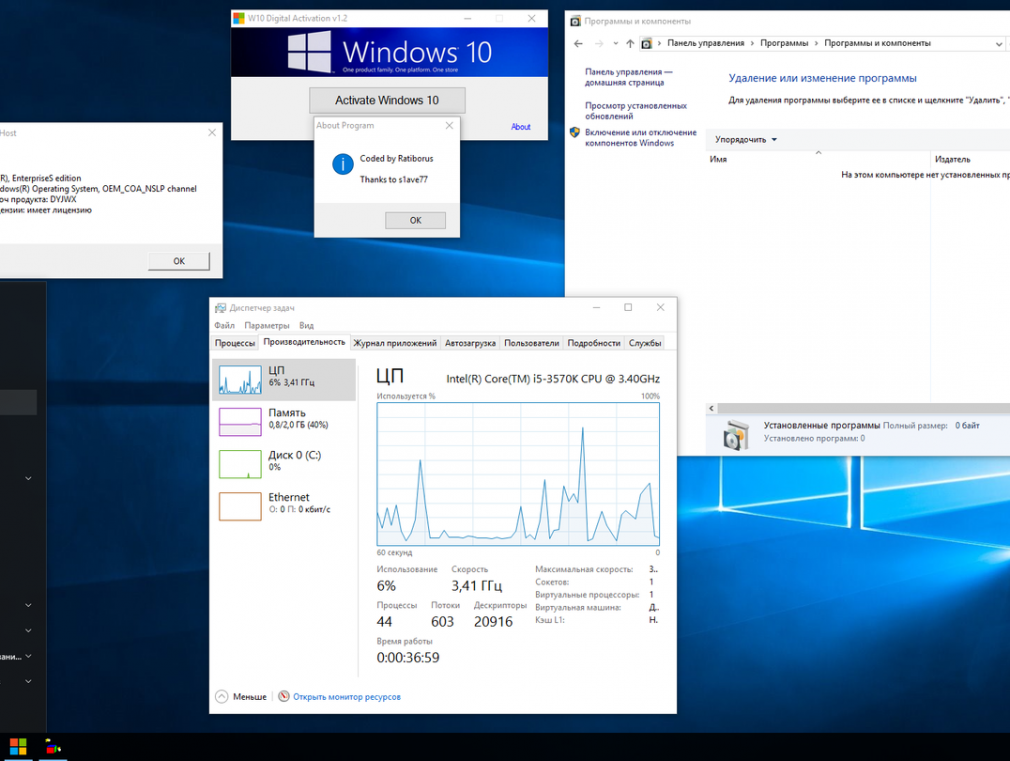The image size is (1010, 761).
Task: Navigate forward in Programs and Components window
Action: (599, 43)
